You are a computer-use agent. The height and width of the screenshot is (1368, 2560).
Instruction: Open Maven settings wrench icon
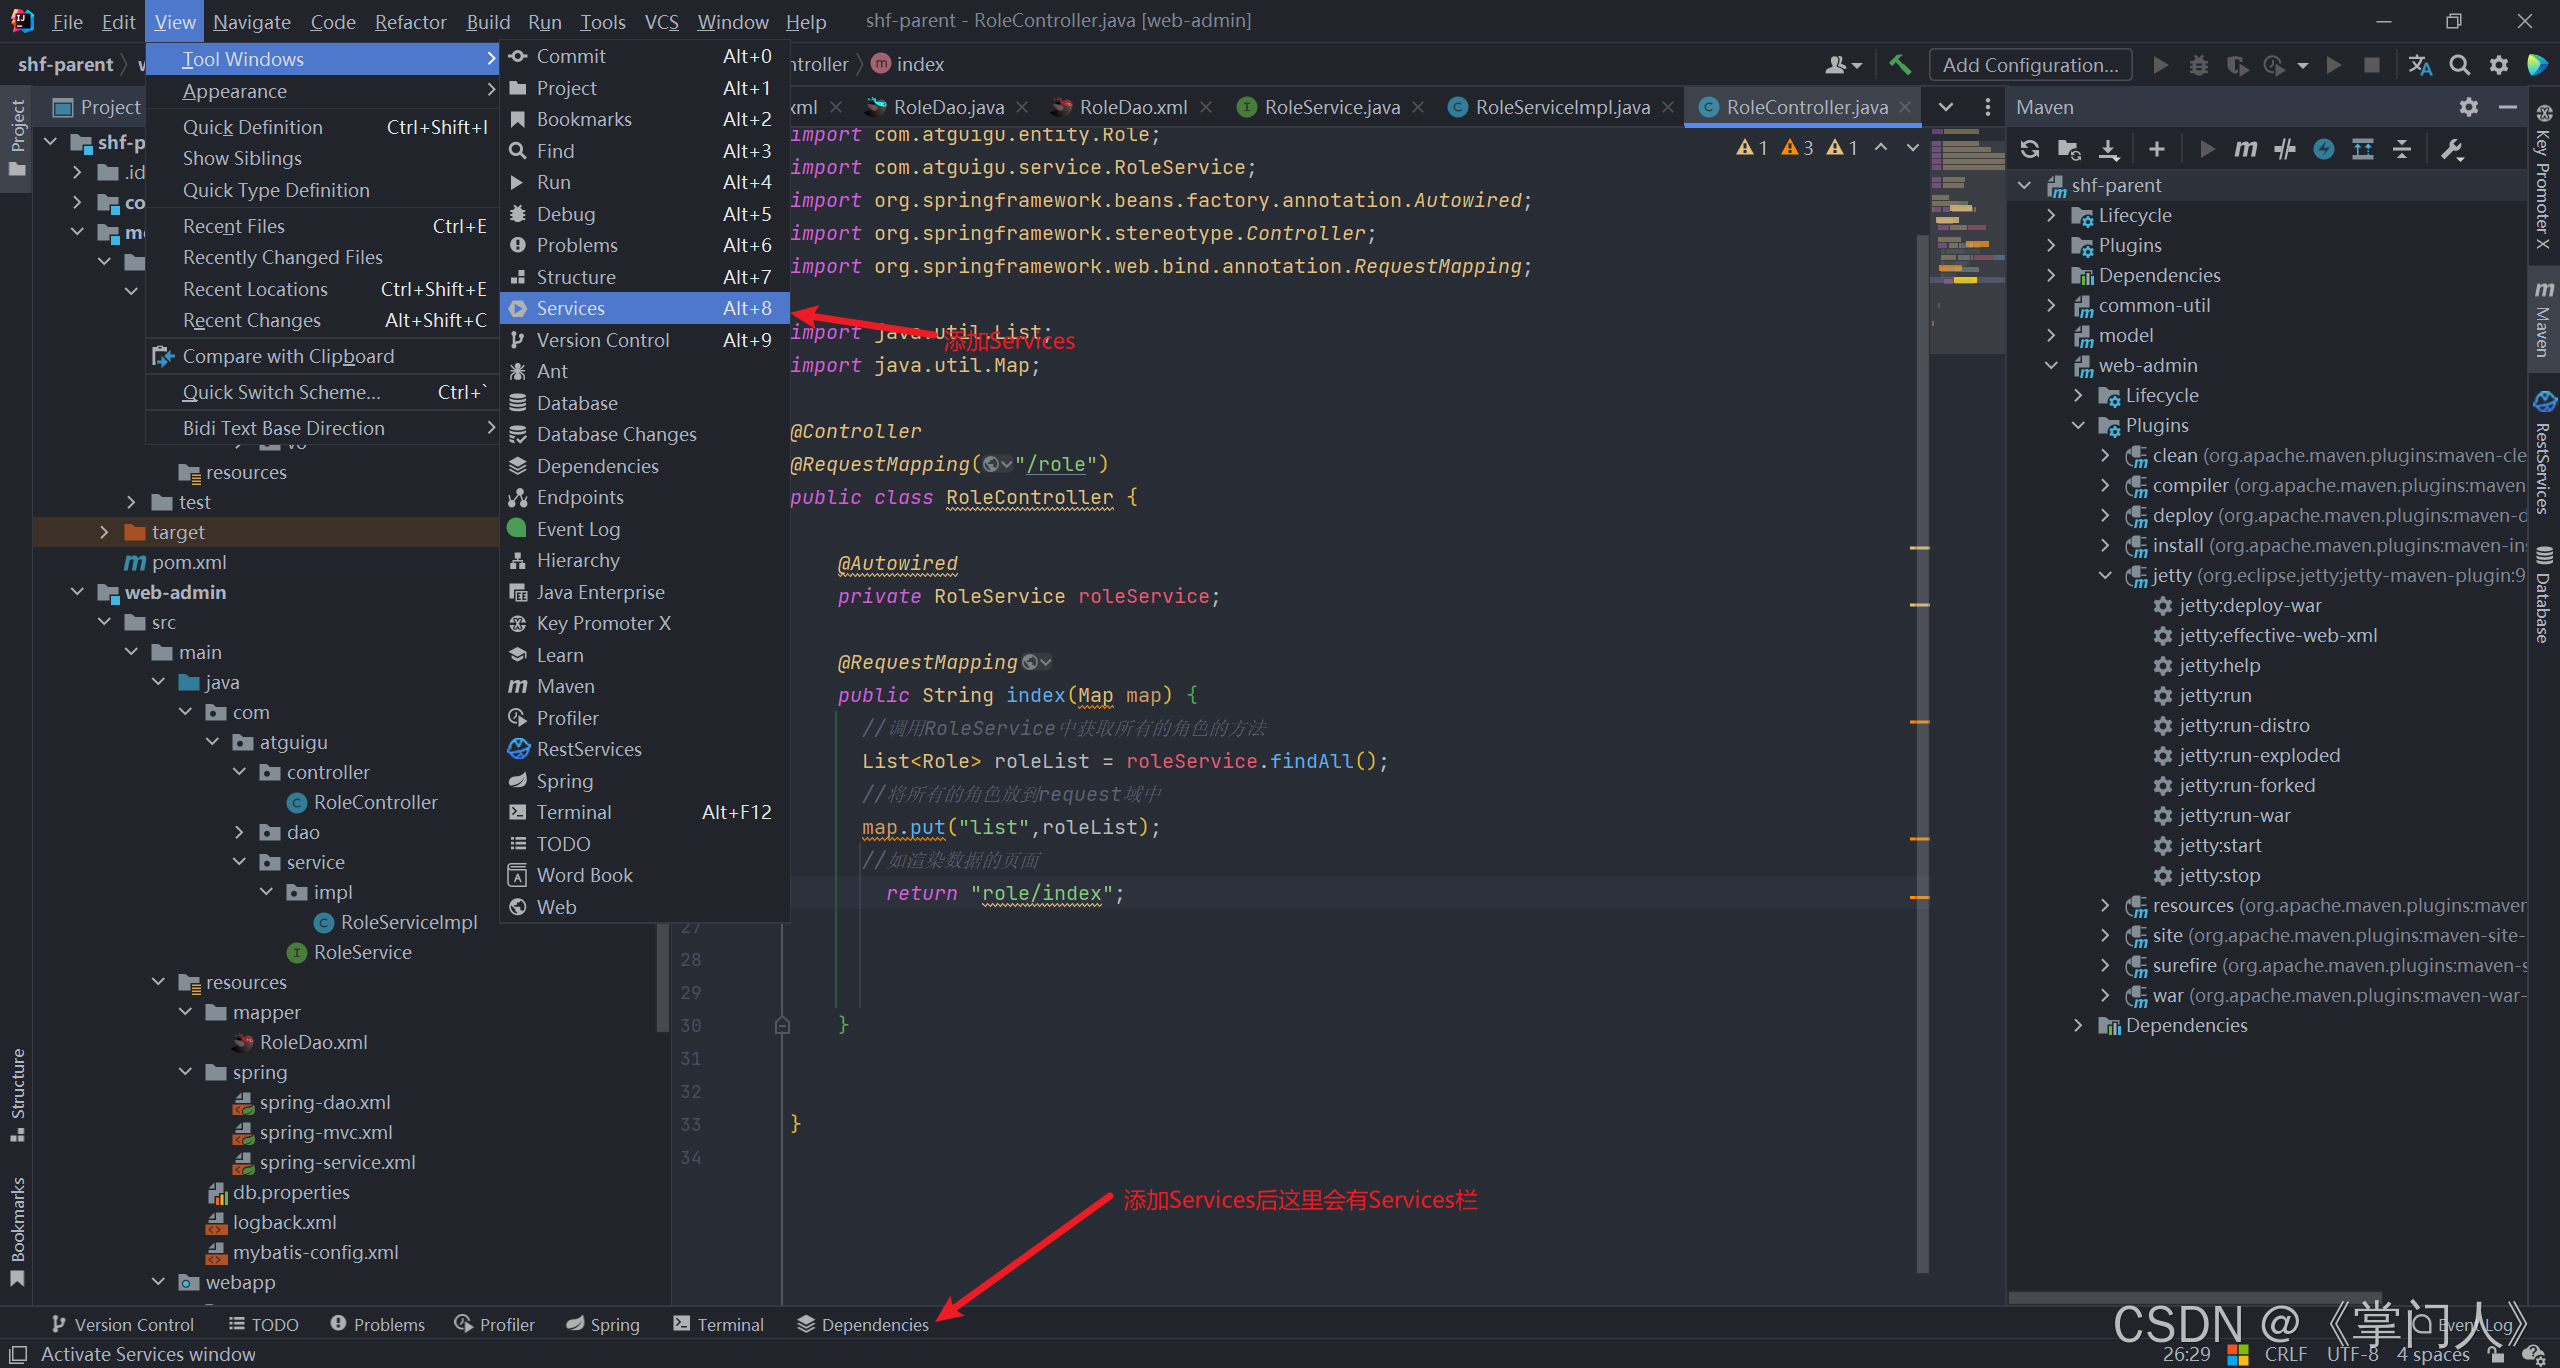click(x=2451, y=149)
